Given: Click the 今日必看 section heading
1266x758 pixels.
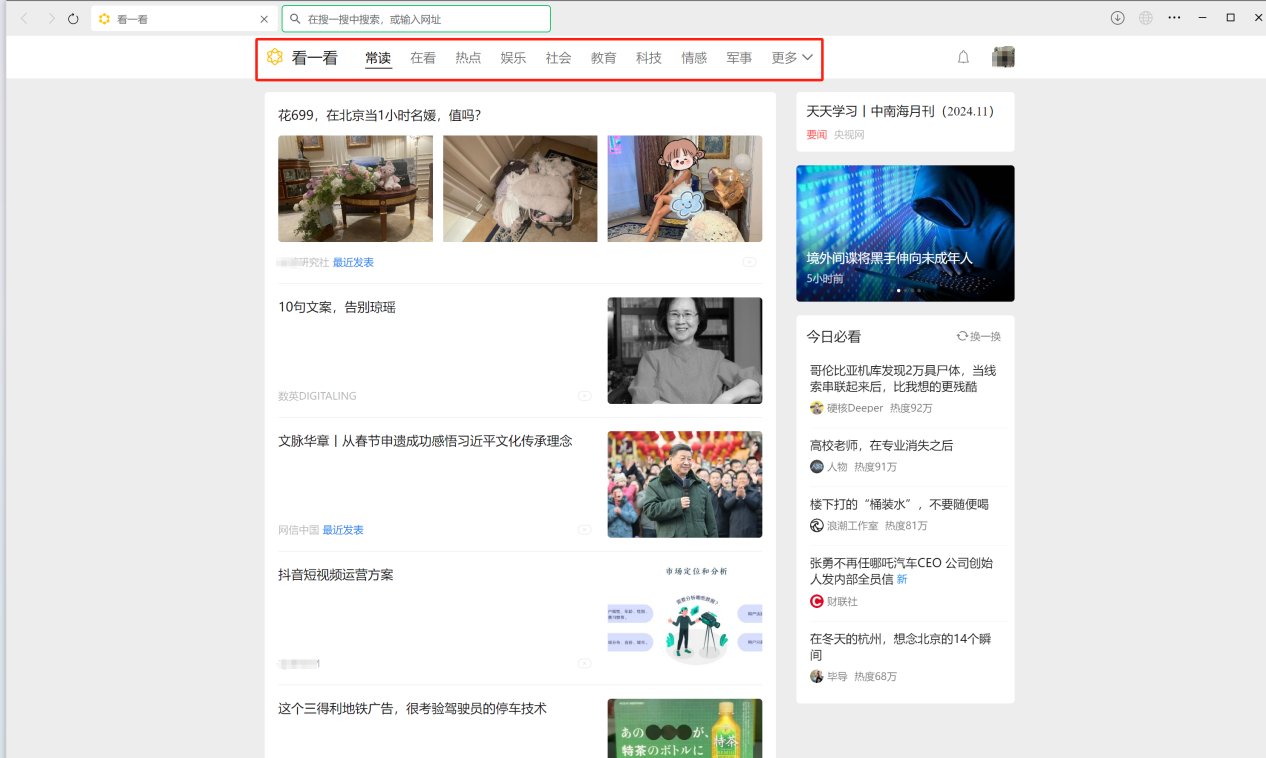Looking at the screenshot, I should (x=834, y=337).
